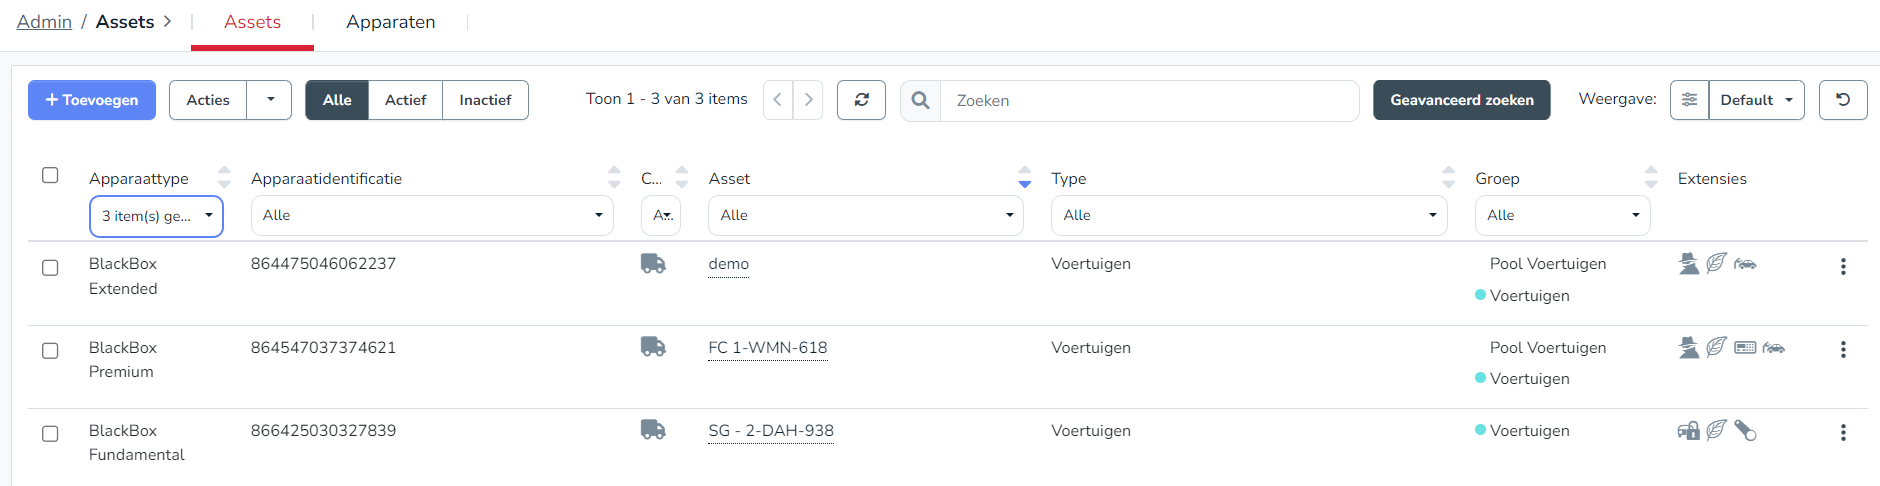Open the demo asset link

click(729, 264)
